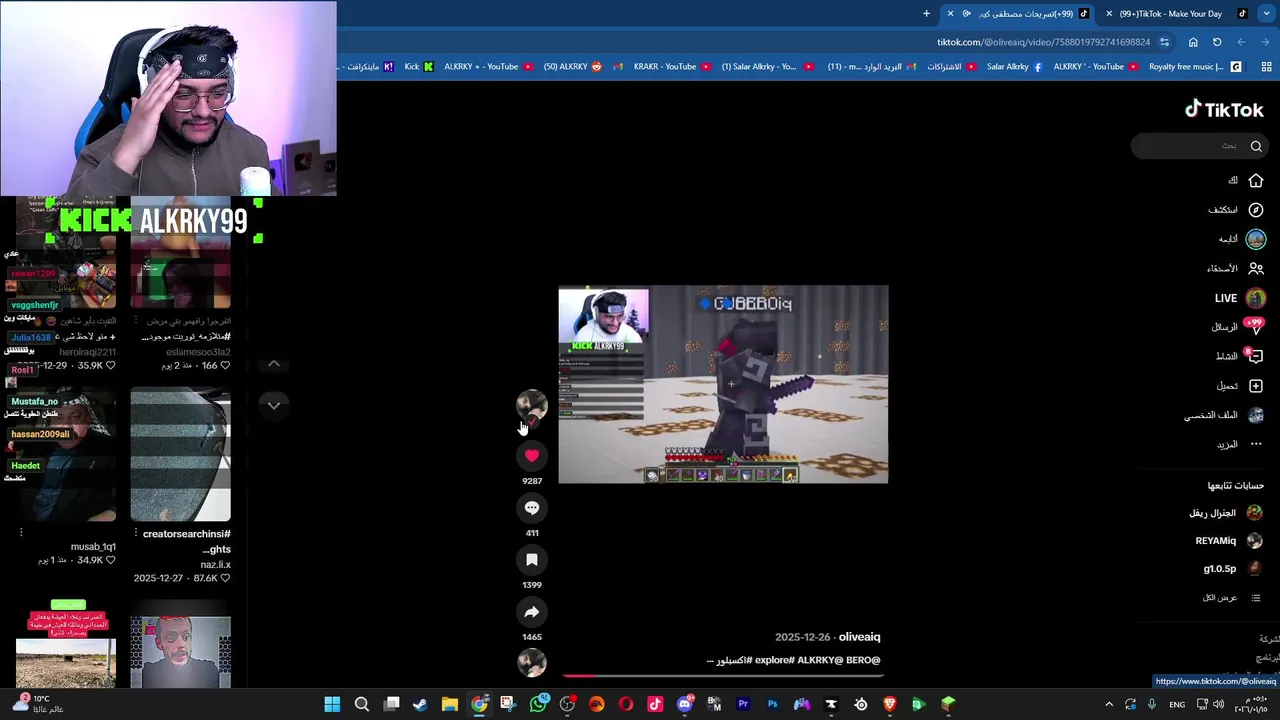
Task: Open the tab search dropdown arrow
Action: (x=1266, y=14)
